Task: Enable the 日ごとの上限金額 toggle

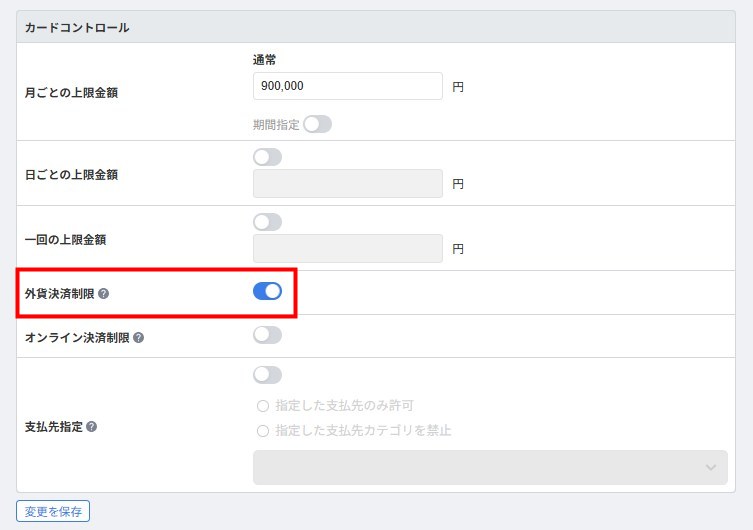Action: pos(267,157)
